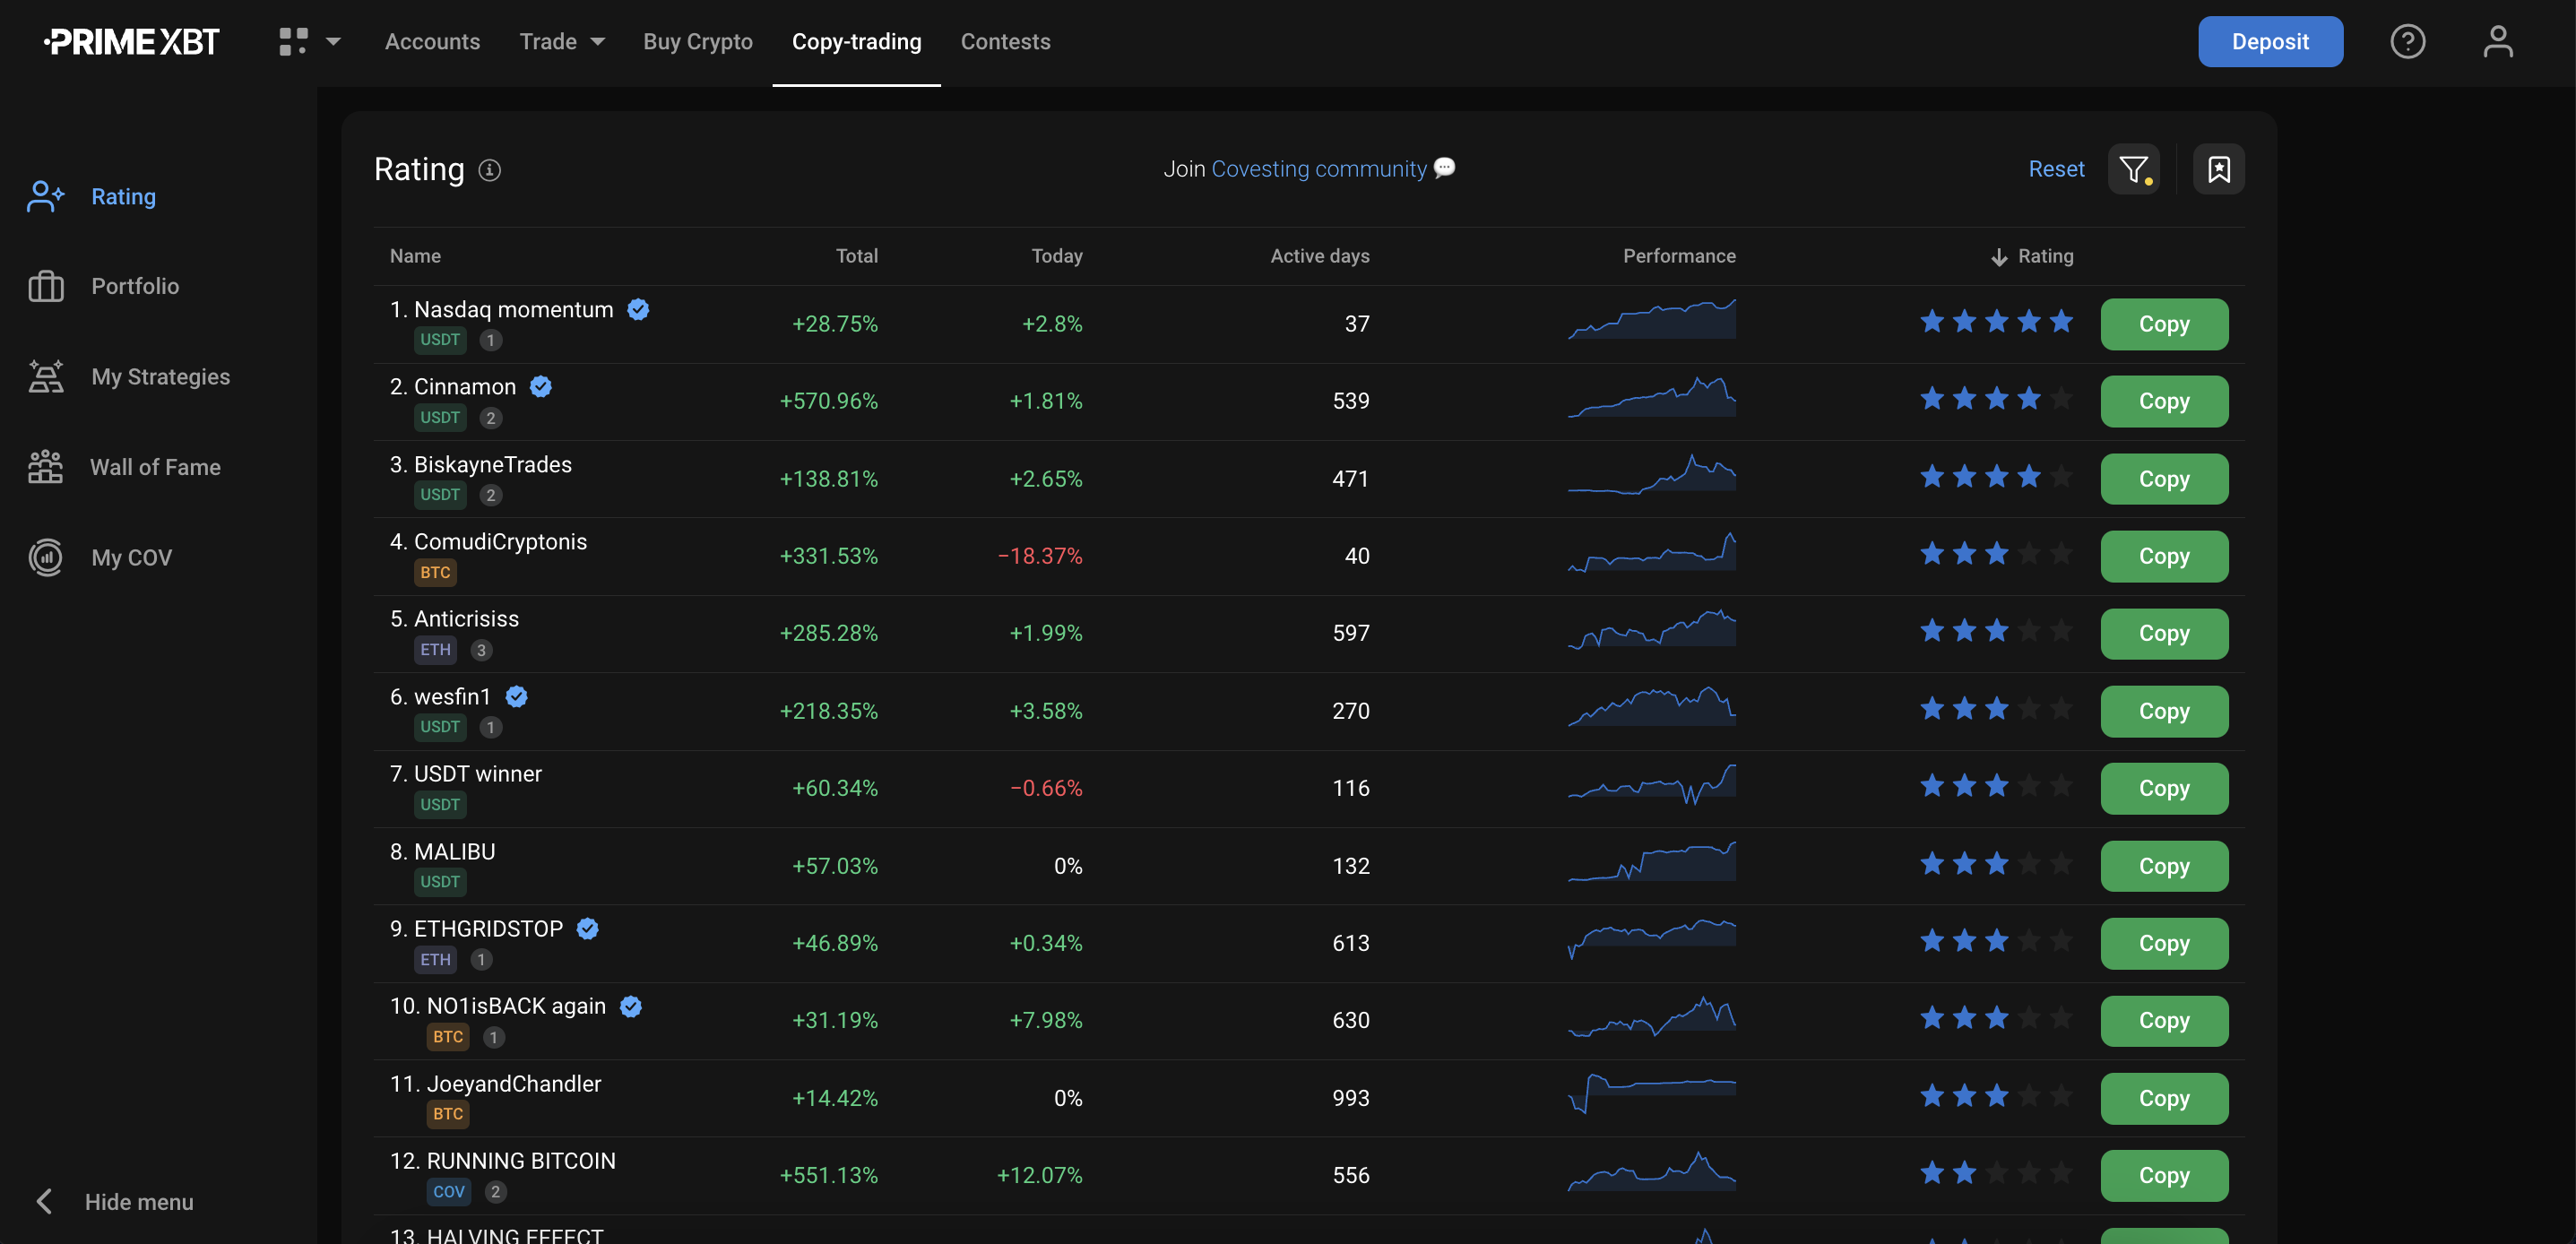Open the help question mark icon

2407,41
